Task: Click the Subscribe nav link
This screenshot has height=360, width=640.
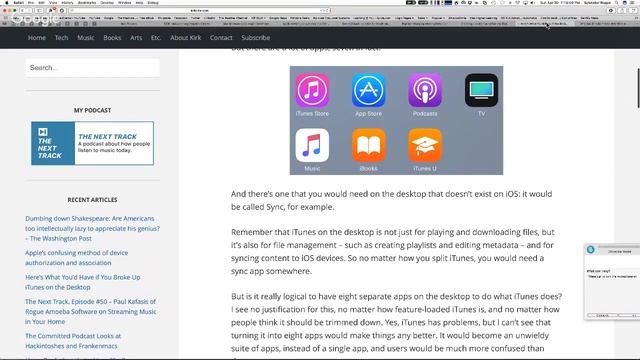Action: (x=256, y=38)
